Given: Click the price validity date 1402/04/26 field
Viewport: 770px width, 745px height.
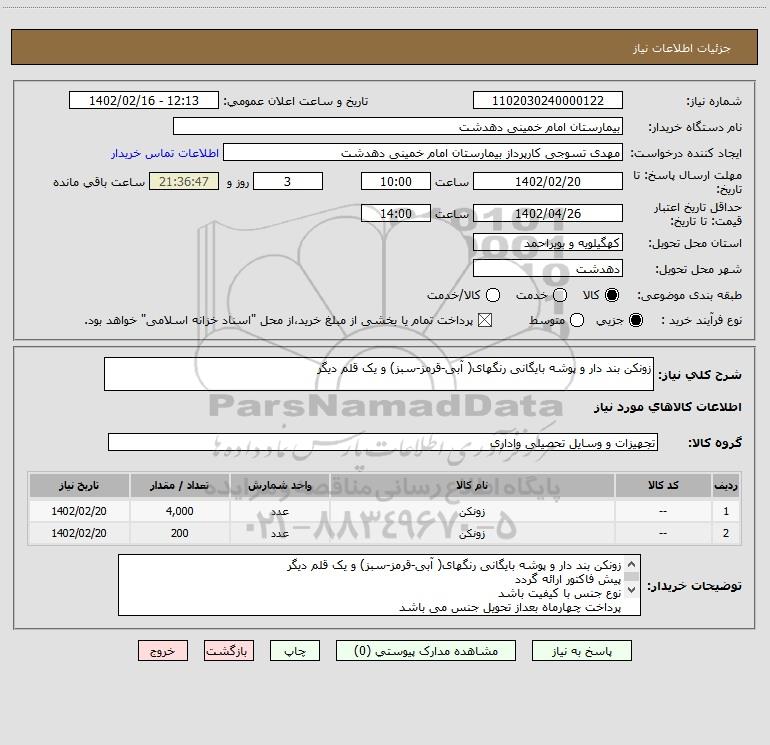Looking at the screenshot, I should tap(548, 213).
